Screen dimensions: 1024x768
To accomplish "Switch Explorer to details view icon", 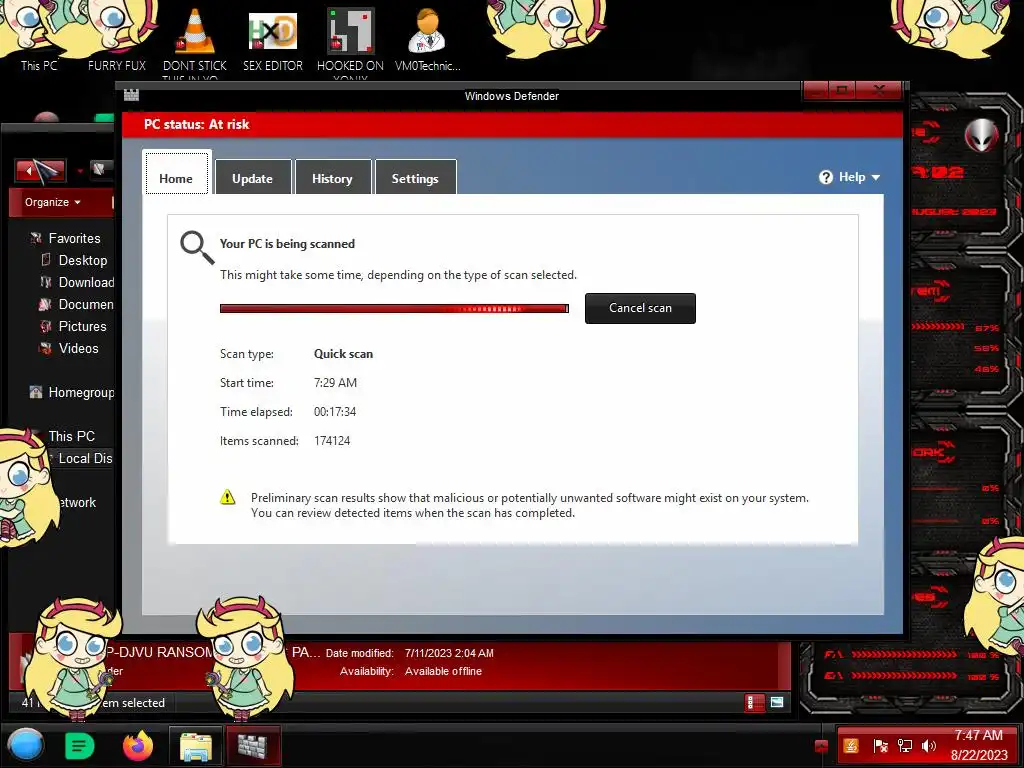I will (x=754, y=703).
